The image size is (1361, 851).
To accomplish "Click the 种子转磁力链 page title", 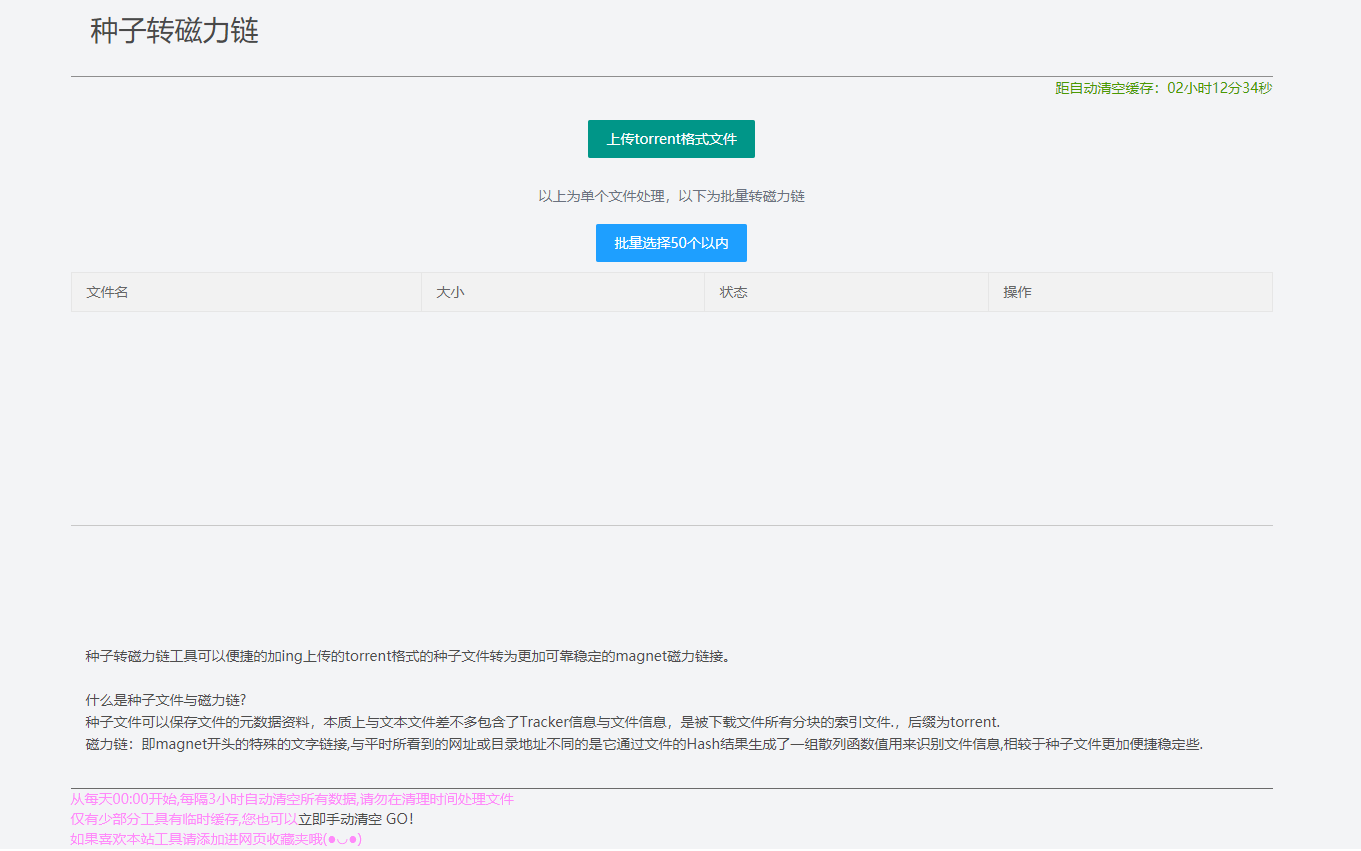I will tap(172, 31).
